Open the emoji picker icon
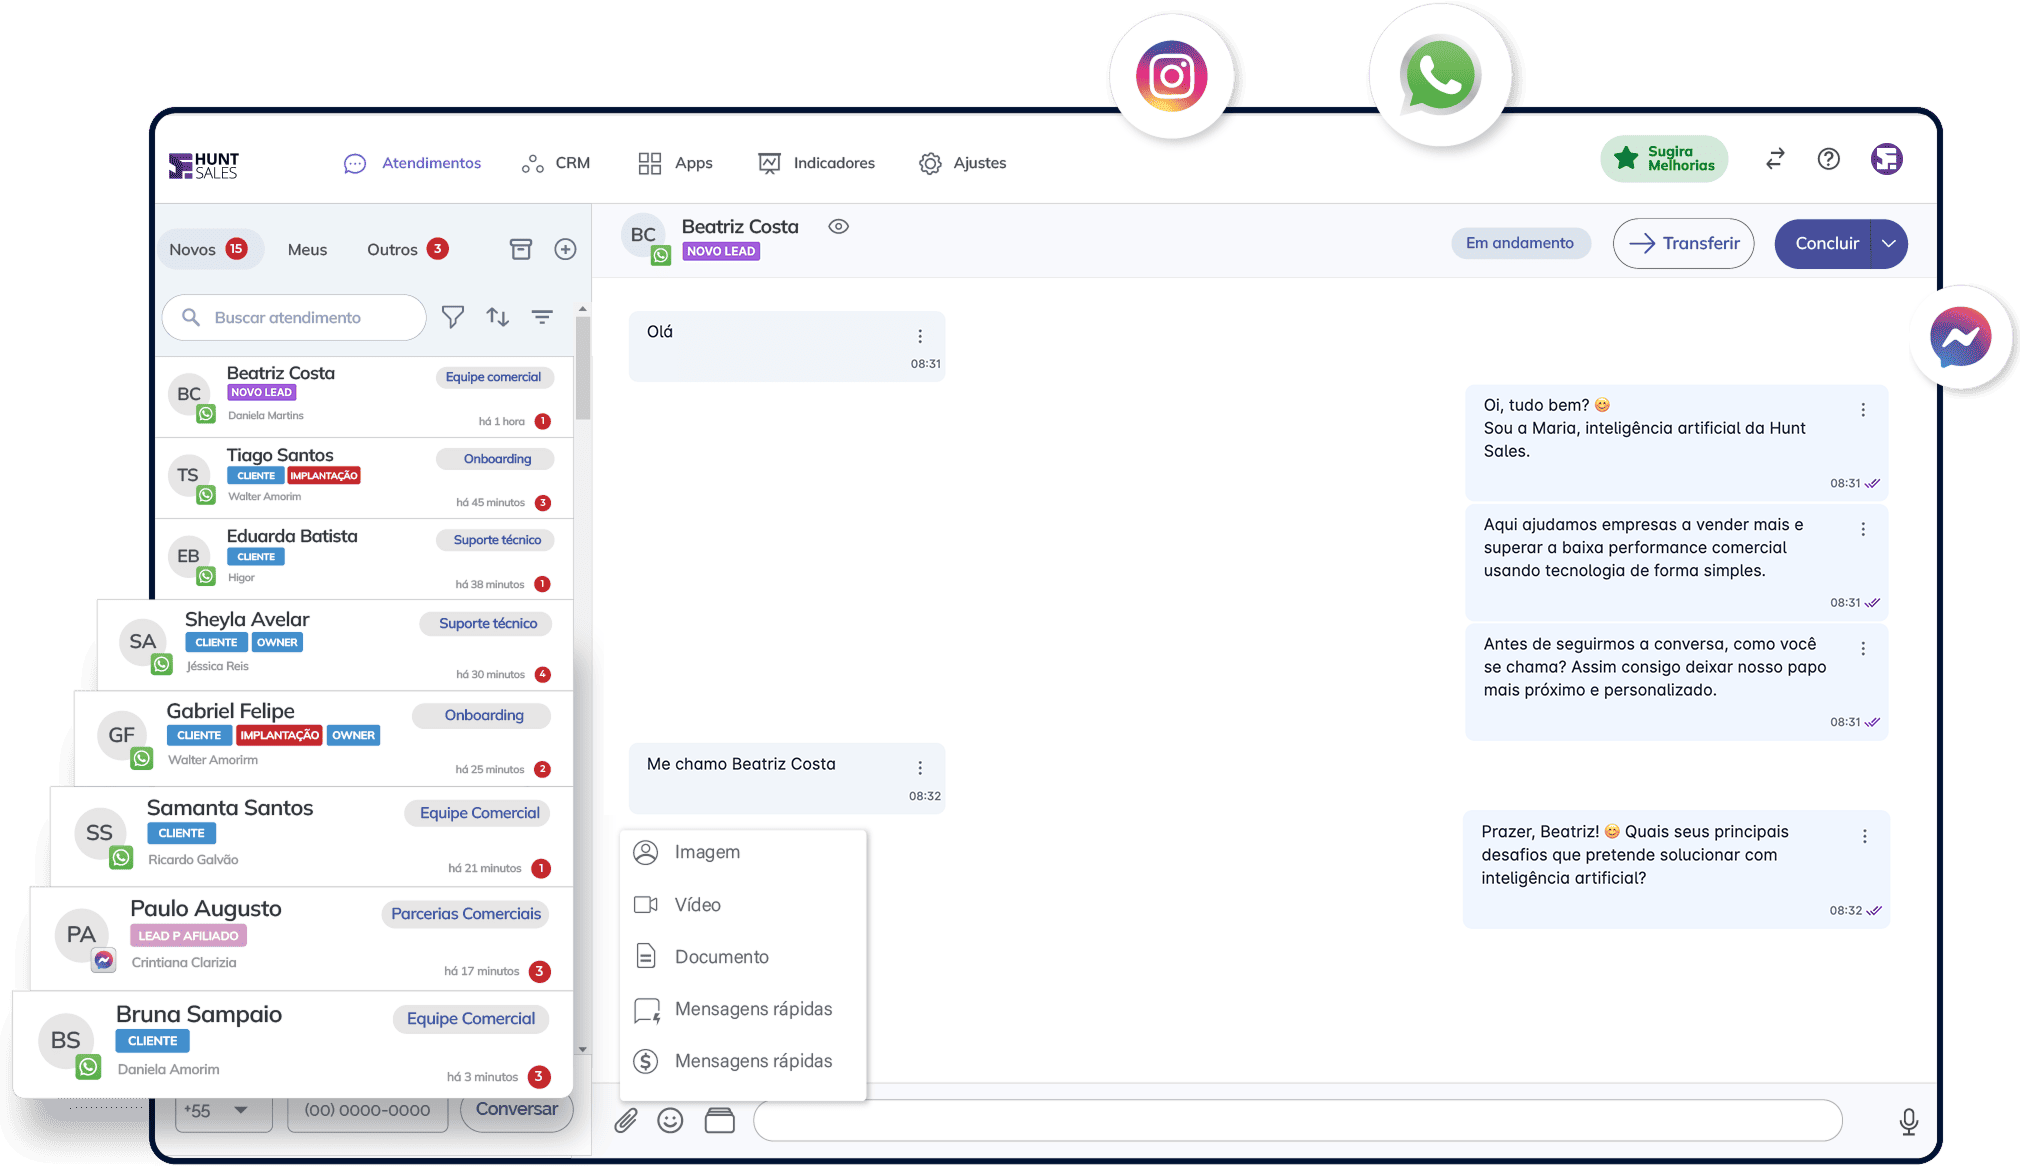Viewport: 2020px width, 1166px height. point(670,1121)
